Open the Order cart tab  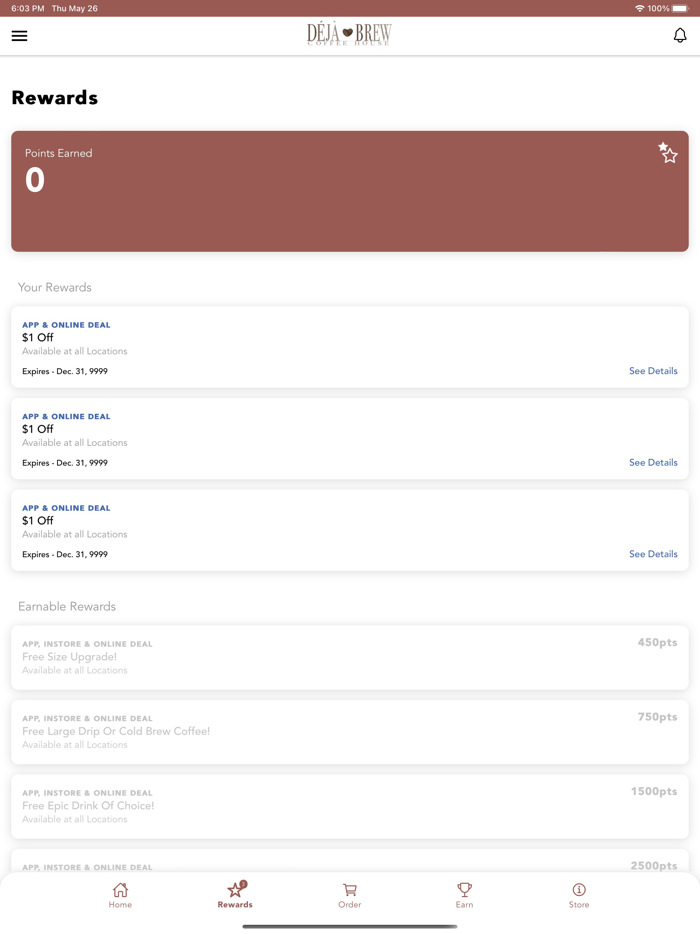point(350,894)
